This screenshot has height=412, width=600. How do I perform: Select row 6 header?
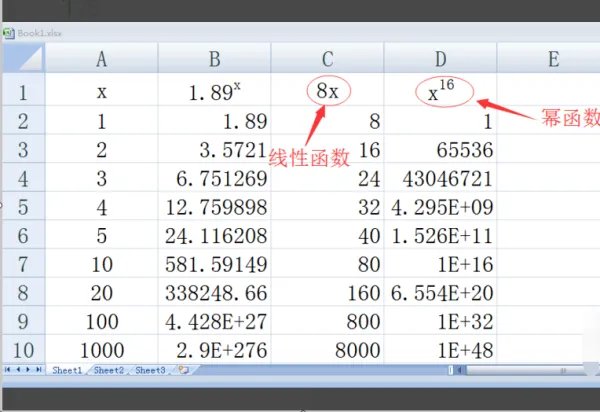24,234
